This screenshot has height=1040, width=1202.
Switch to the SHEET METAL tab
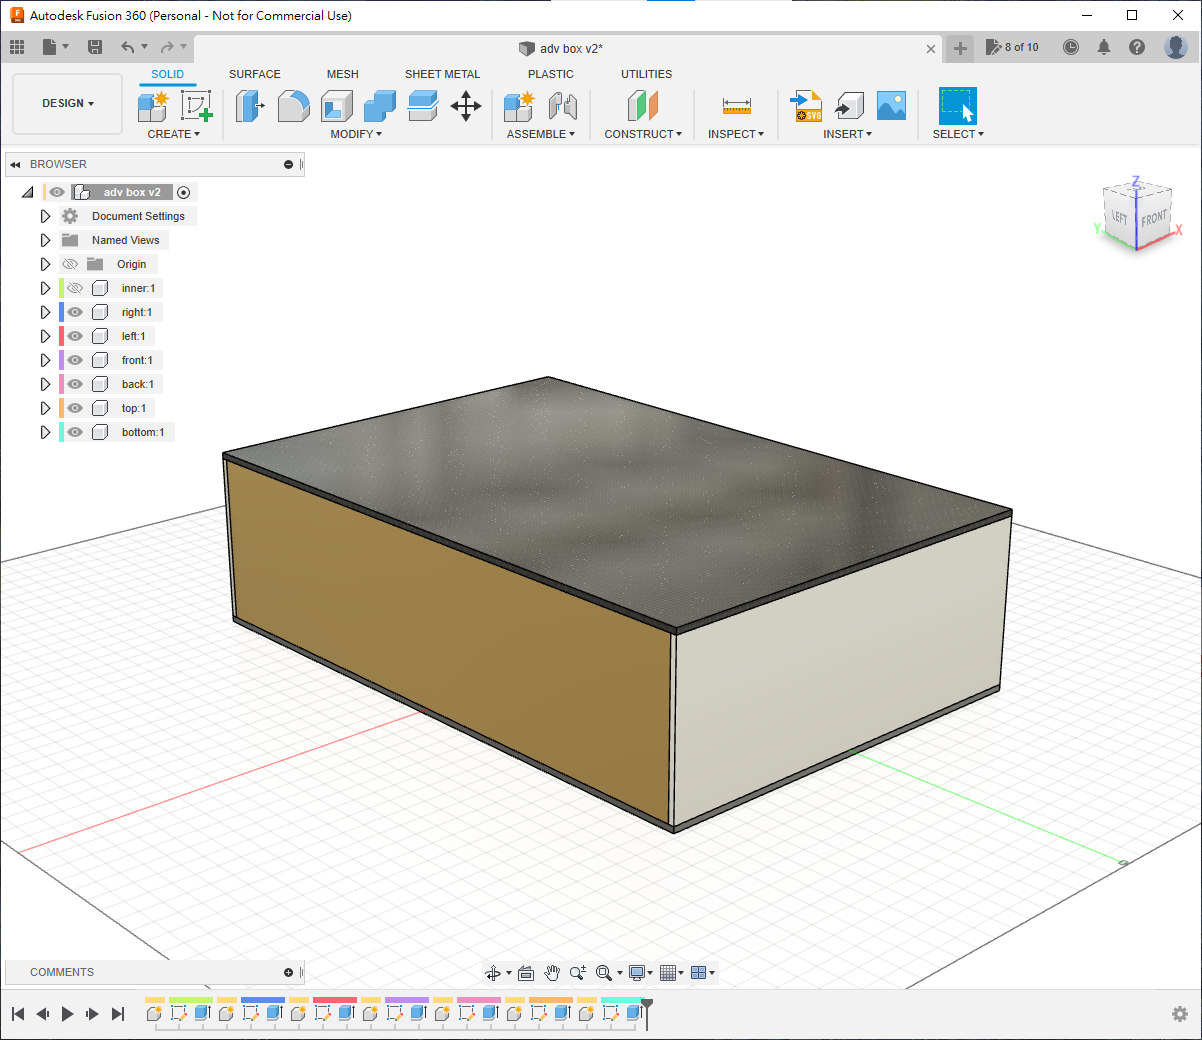(442, 74)
